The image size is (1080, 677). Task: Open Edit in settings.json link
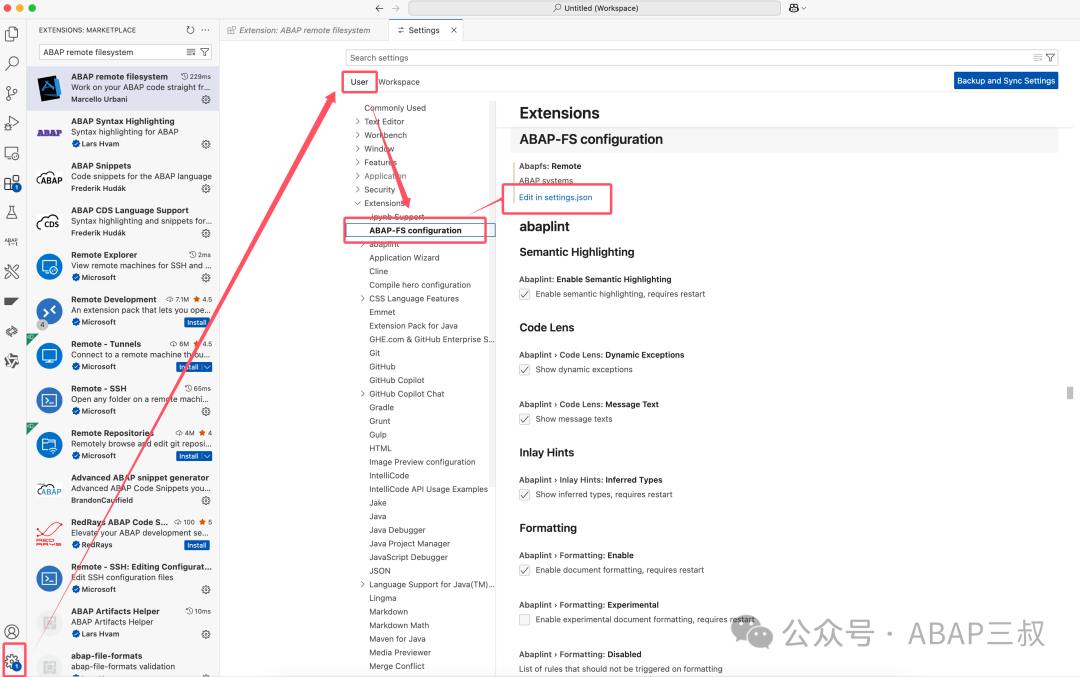coord(555,198)
